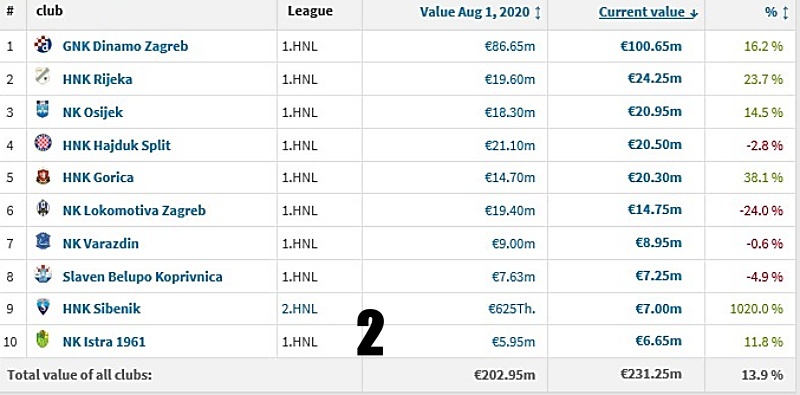Click the NK Istra 1961 crest
This screenshot has height=395, width=800.
(x=43, y=339)
